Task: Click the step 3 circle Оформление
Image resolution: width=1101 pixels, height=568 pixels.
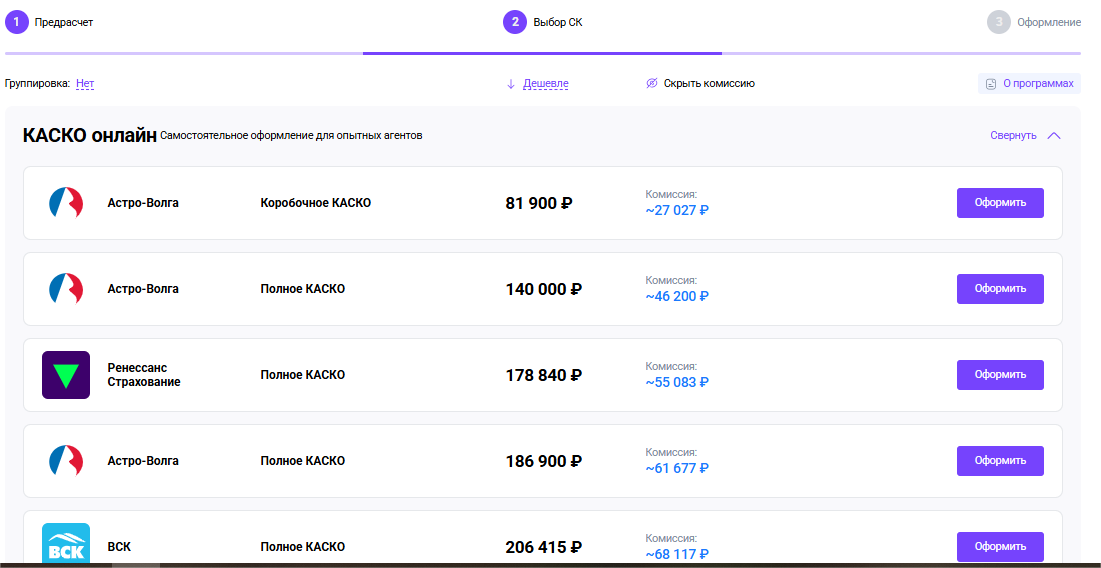Action: [x=998, y=22]
